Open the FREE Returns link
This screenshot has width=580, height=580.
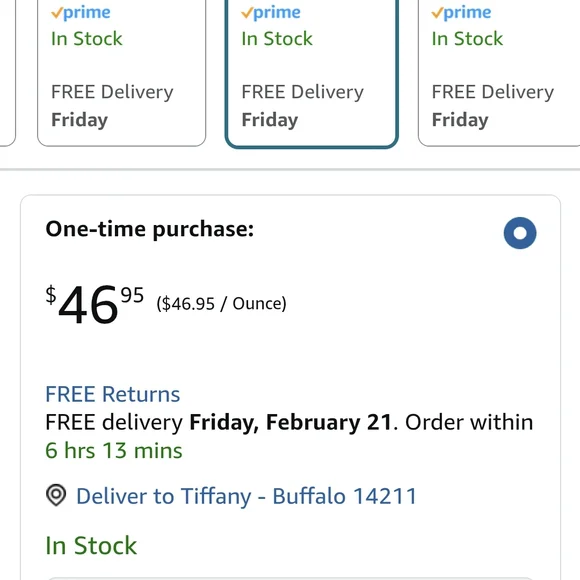click(x=112, y=394)
